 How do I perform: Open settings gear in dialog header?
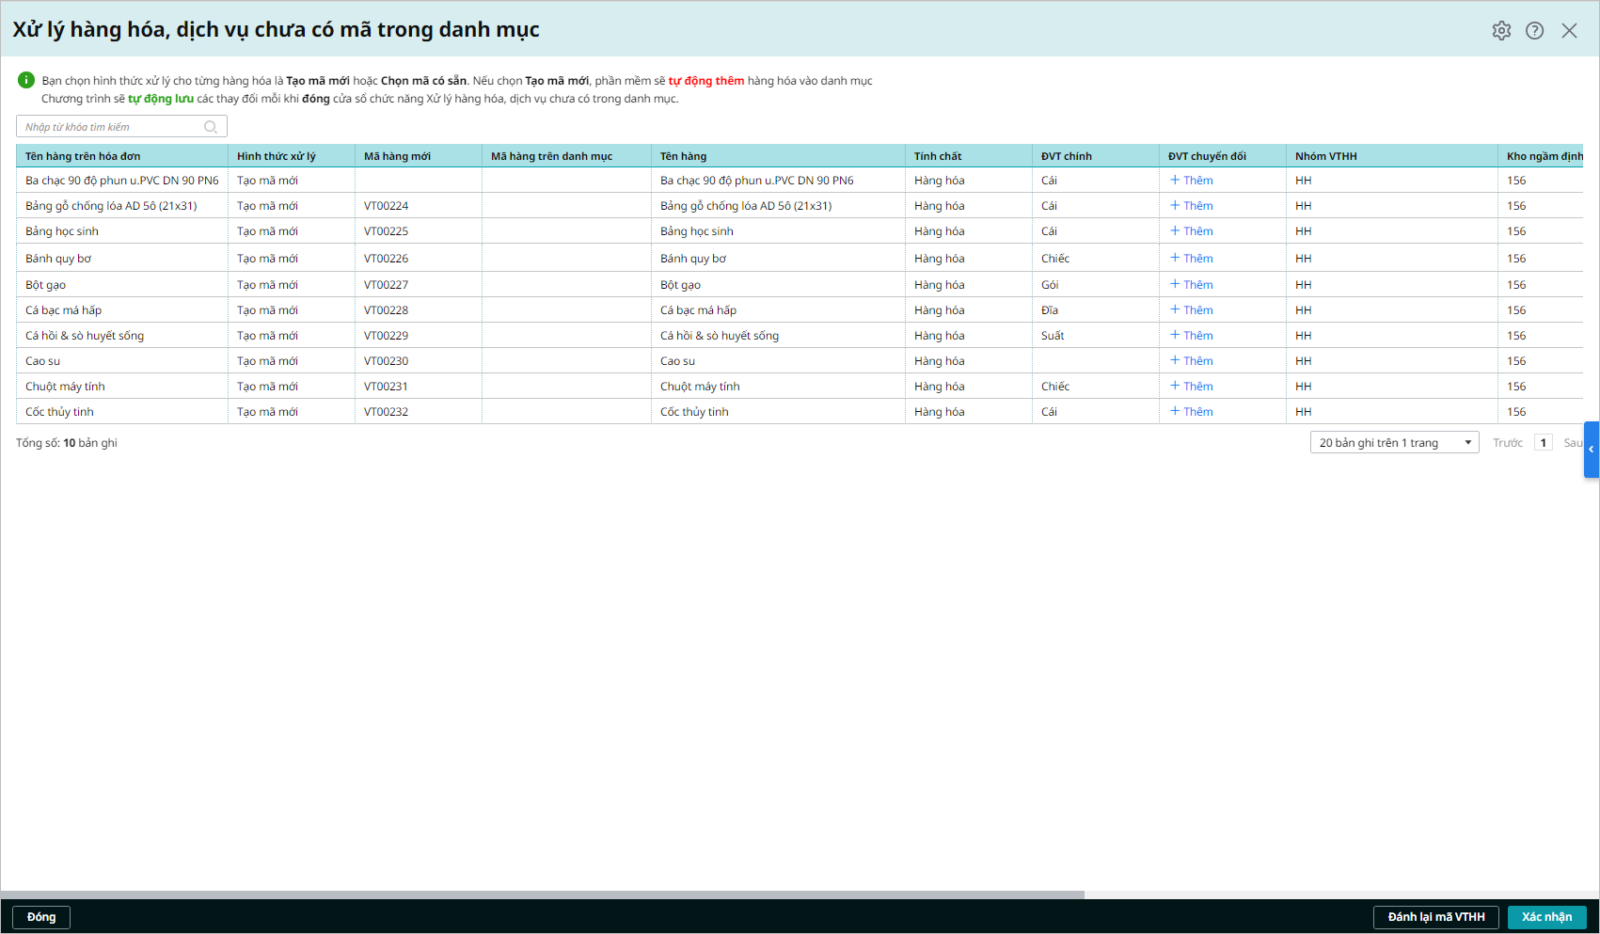pos(1501,31)
